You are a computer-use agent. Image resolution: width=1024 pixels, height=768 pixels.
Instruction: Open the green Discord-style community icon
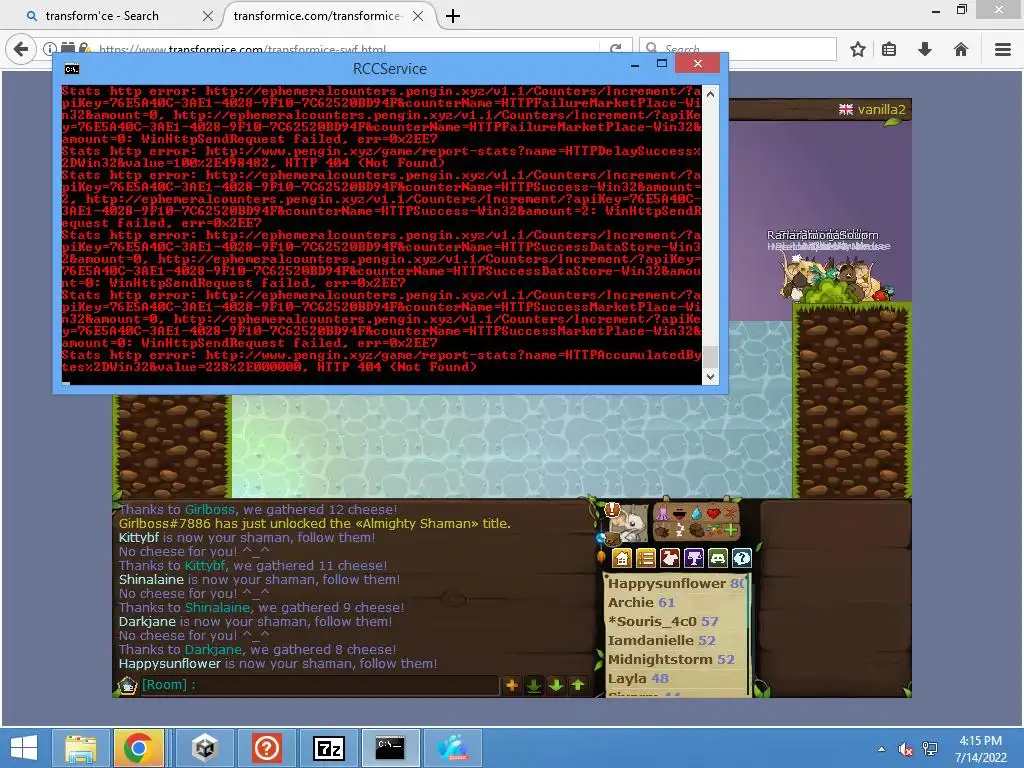[718, 558]
